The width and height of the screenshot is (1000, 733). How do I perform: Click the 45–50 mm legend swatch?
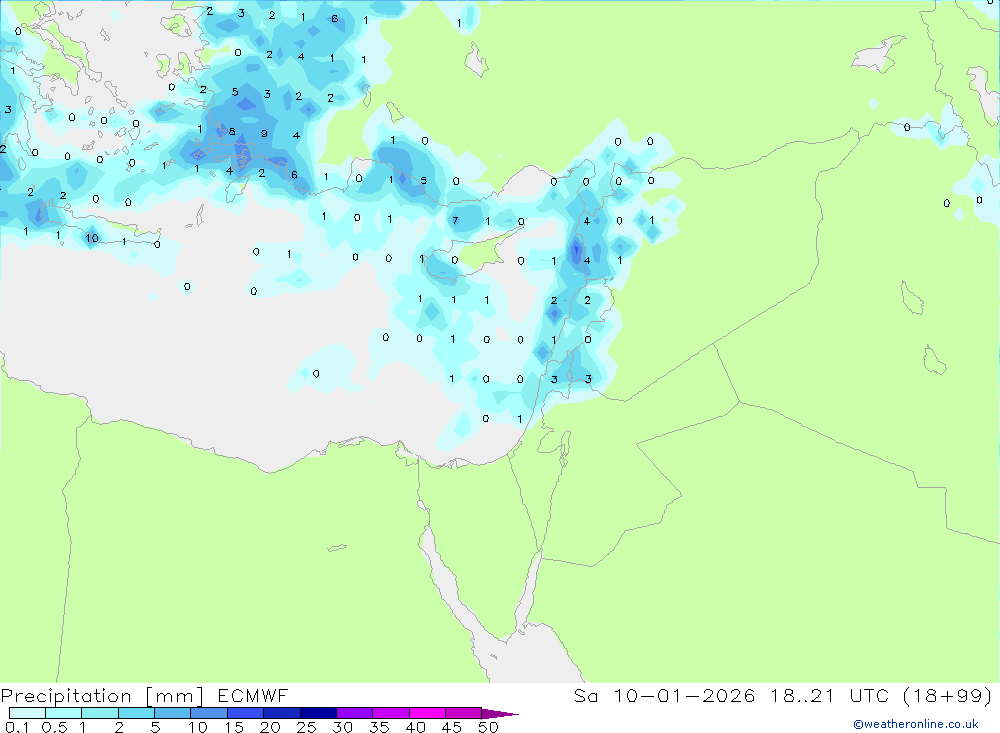(x=464, y=713)
